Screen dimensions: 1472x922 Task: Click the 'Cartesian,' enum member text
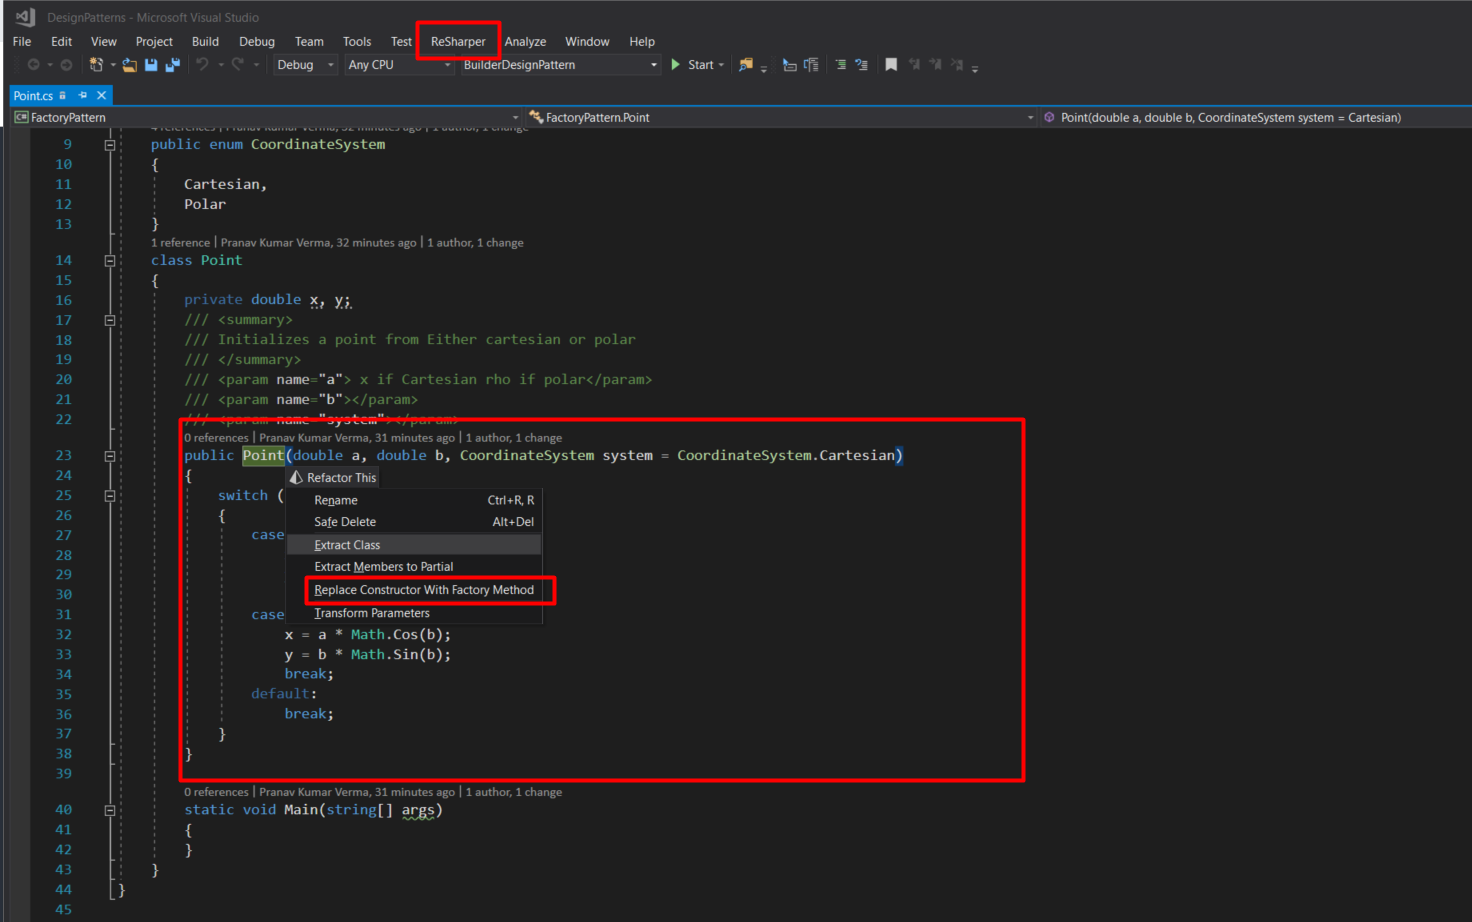pos(225,185)
